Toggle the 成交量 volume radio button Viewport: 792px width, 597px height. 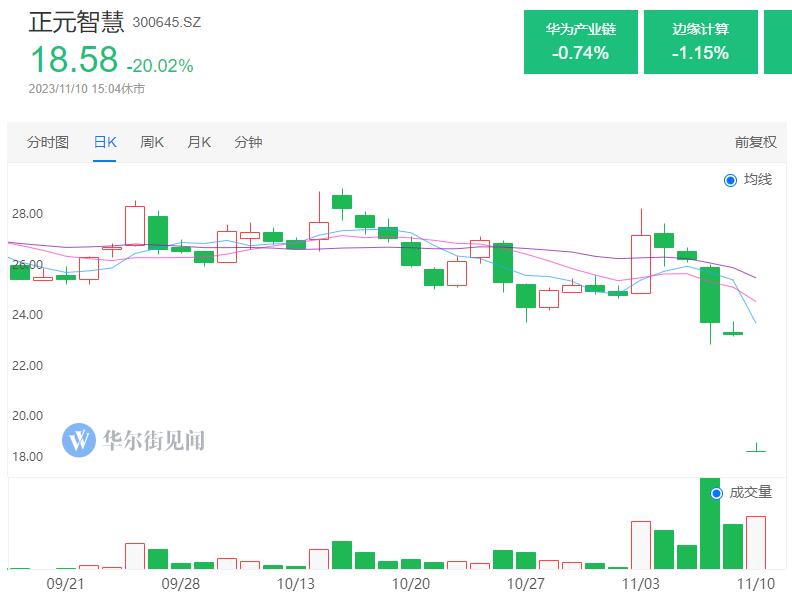716,493
